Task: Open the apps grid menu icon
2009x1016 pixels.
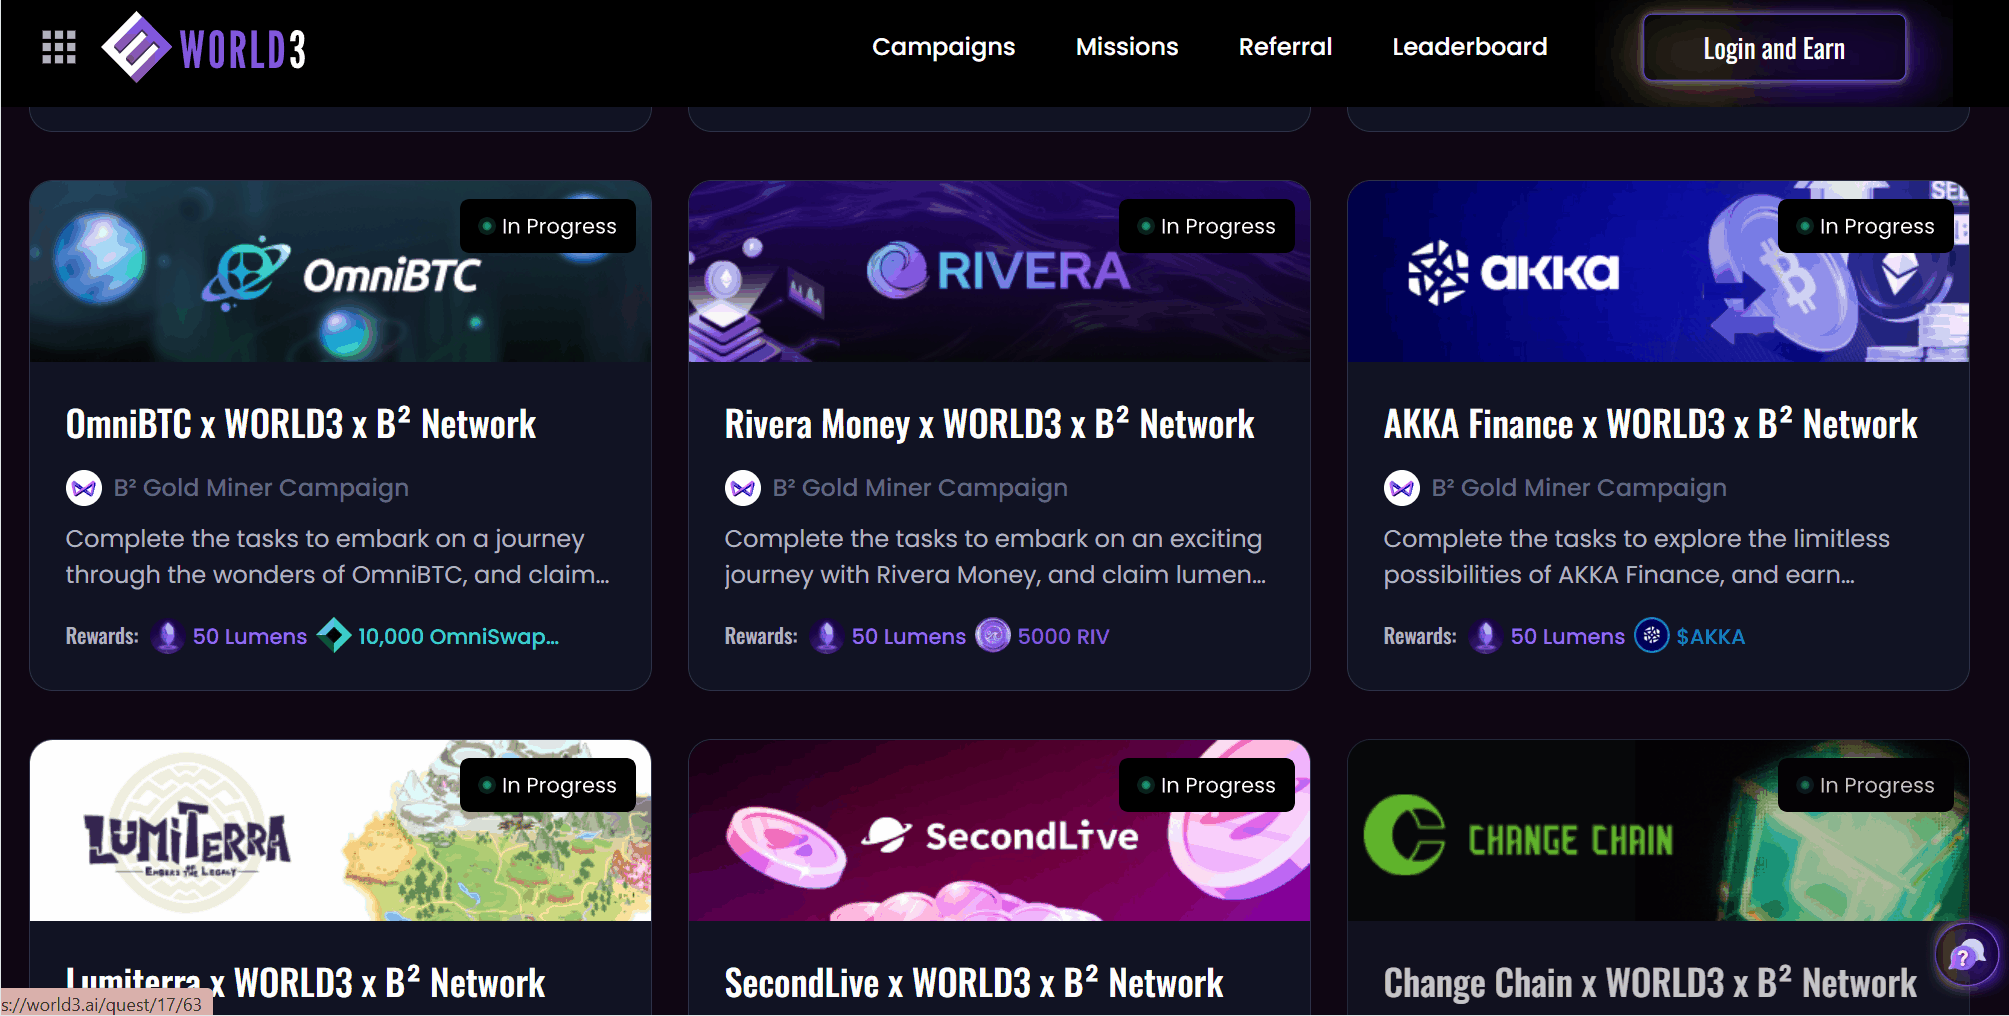Action: pos(59,47)
